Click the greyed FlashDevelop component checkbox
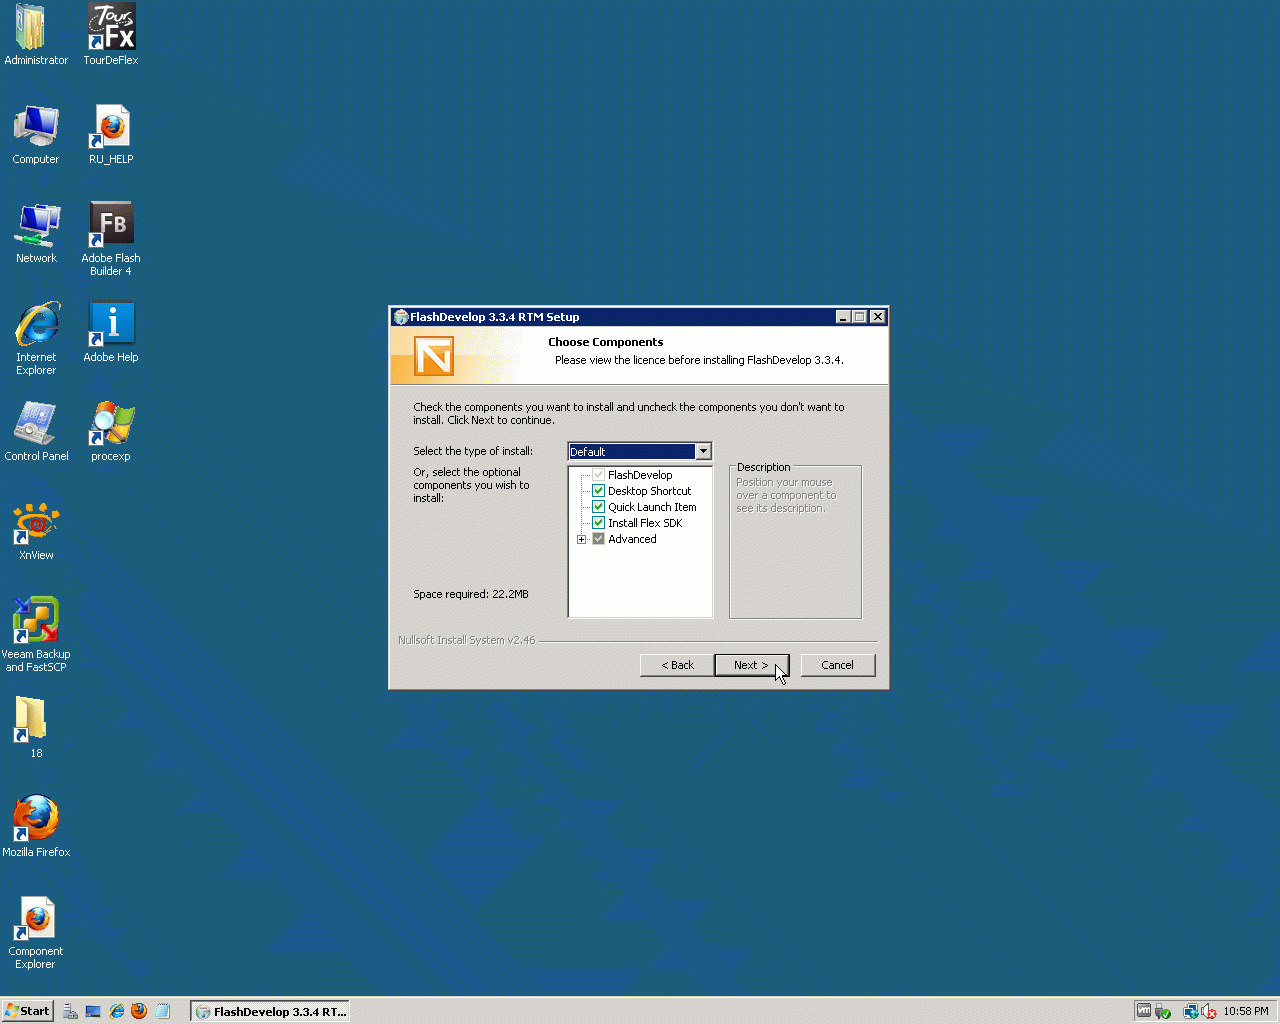Viewport: 1280px width, 1024px height. pyautogui.click(x=598, y=475)
